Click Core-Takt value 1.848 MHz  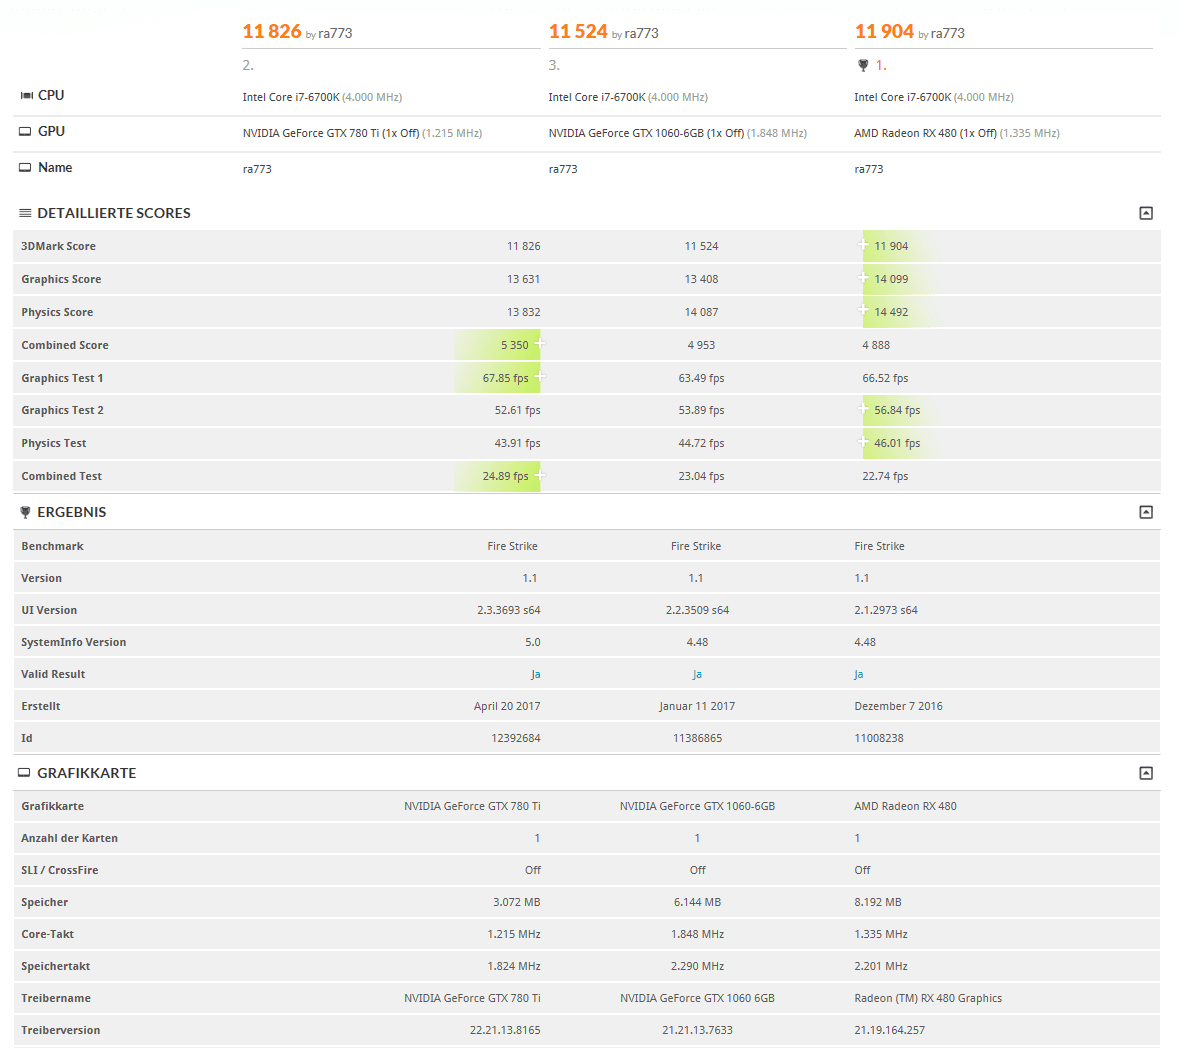[697, 935]
